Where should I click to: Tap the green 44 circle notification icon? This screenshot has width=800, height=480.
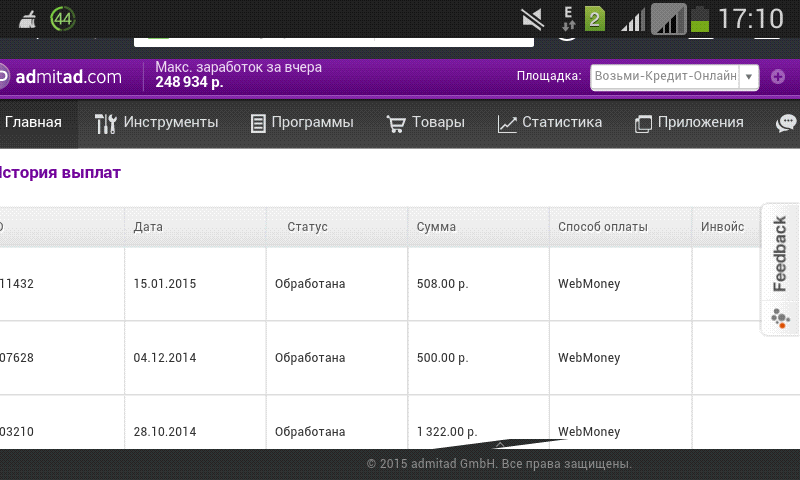(x=63, y=19)
